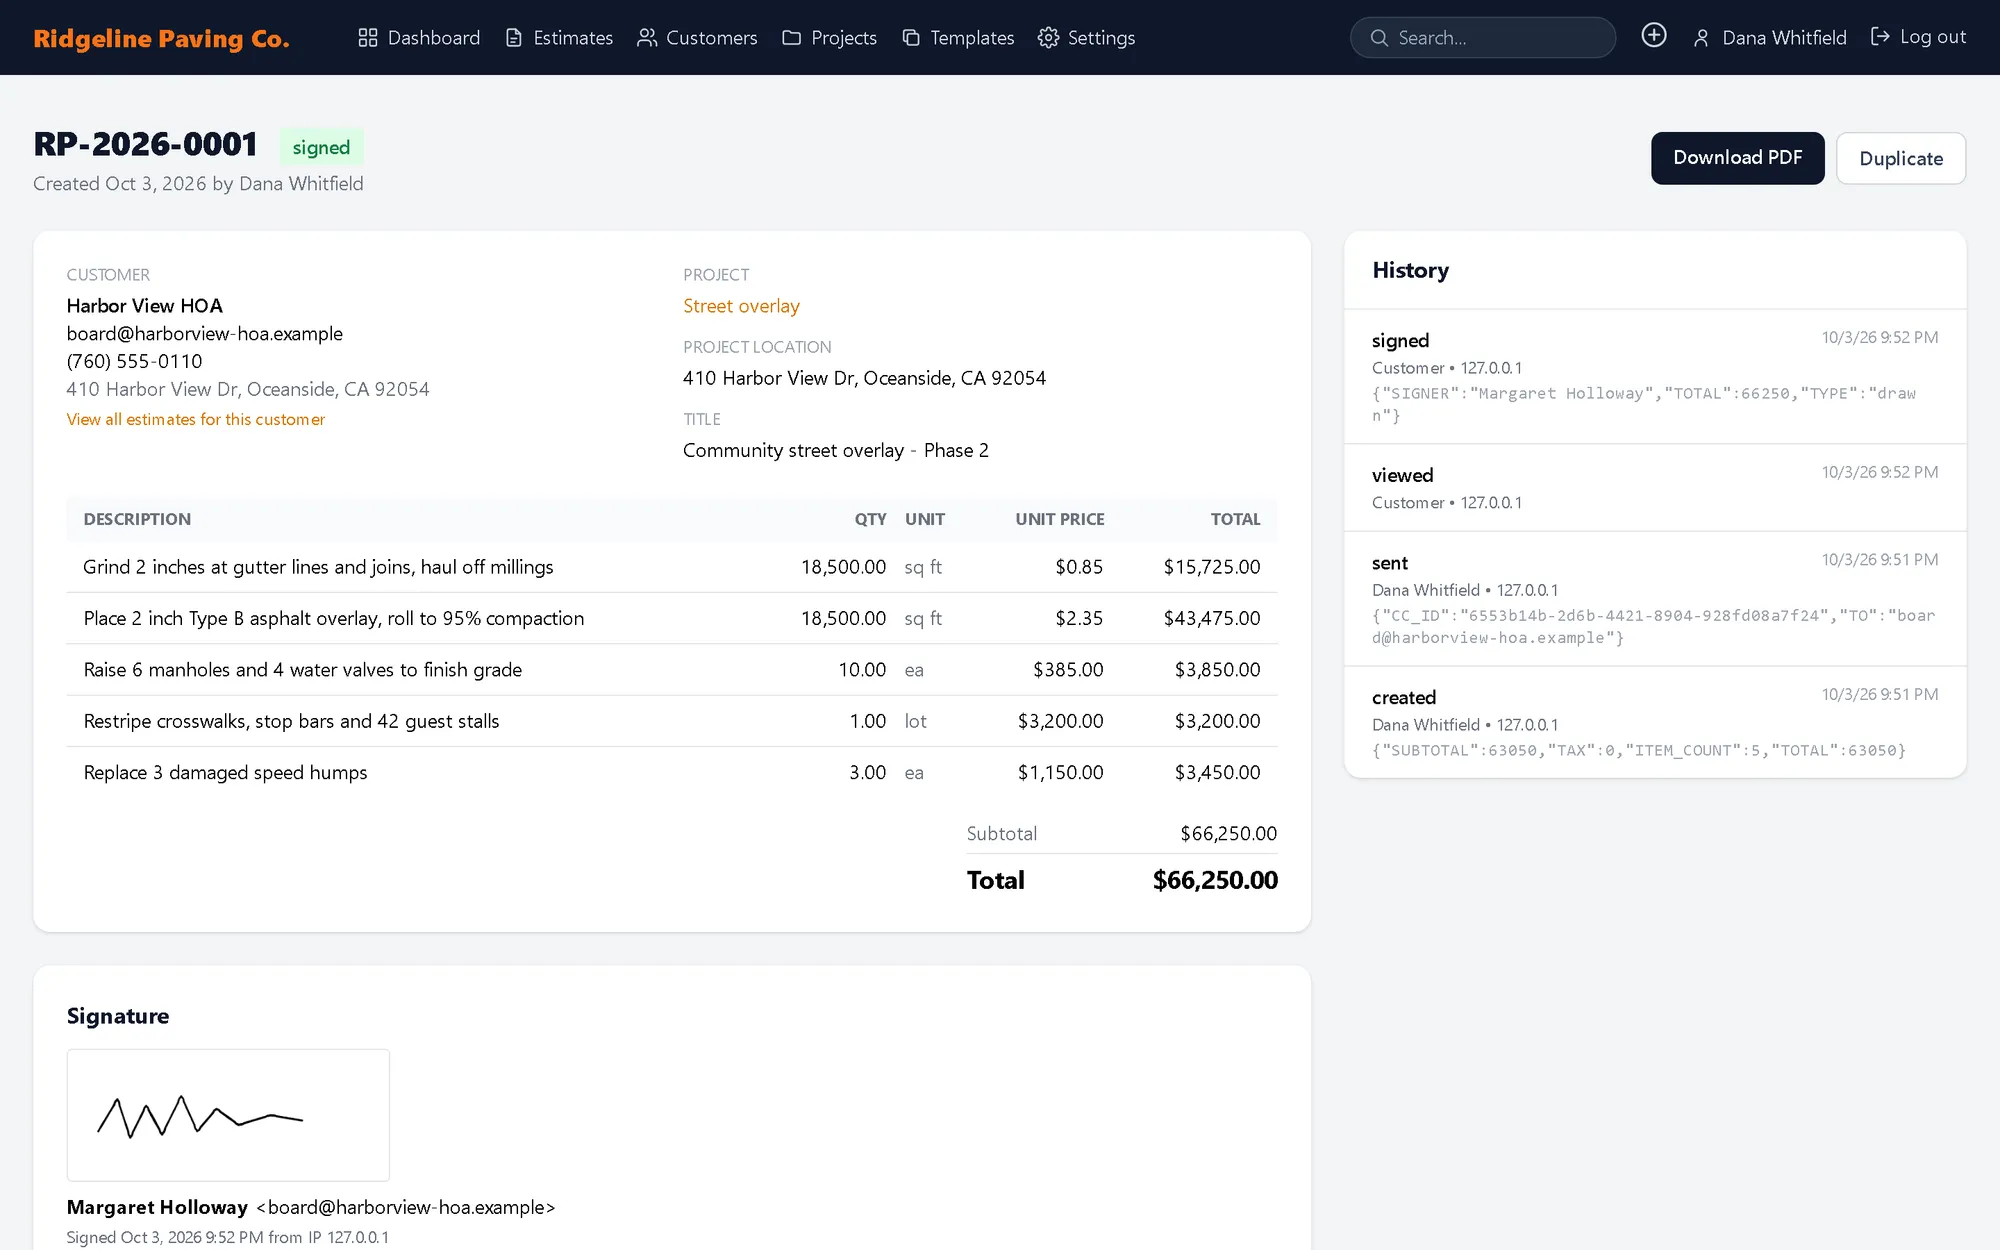2000x1250 pixels.
Task: Open Dana Whitfield's account link
Action: pyautogui.click(x=1769, y=38)
